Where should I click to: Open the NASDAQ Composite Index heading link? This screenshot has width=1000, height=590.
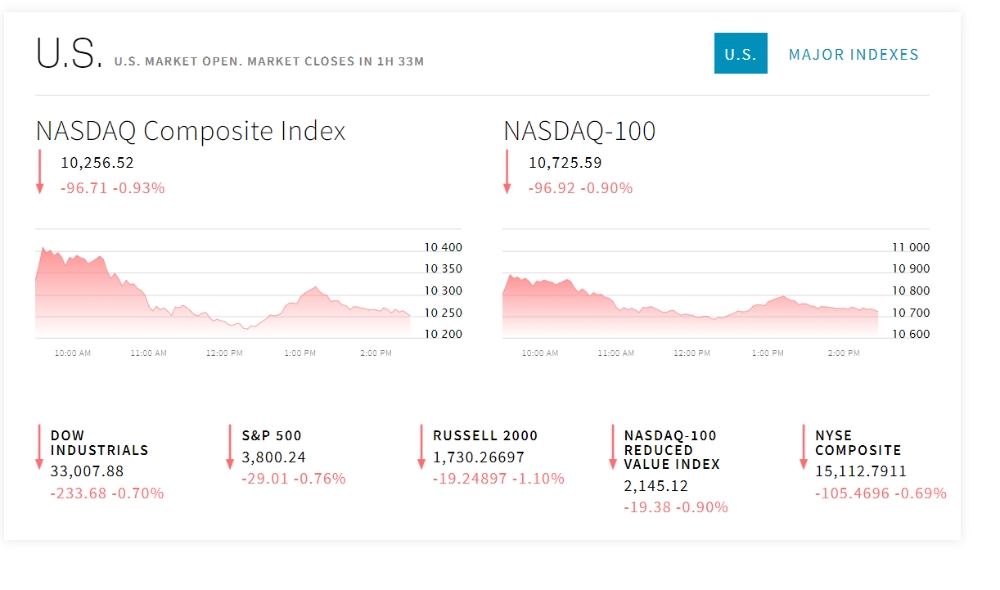tap(190, 131)
